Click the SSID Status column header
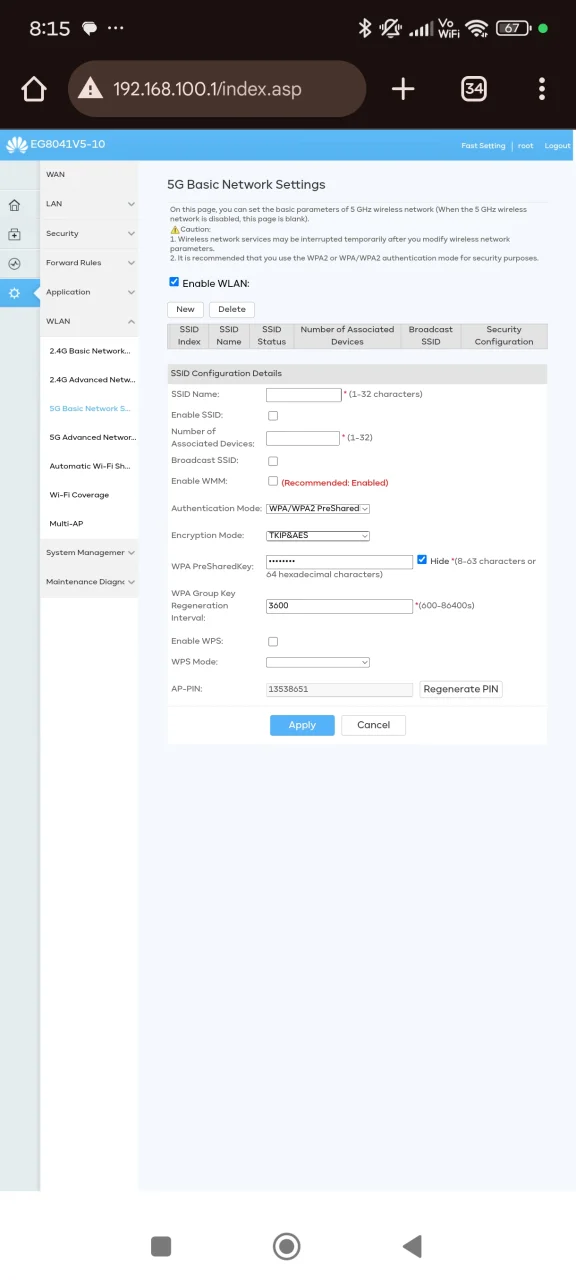Image resolution: width=576 pixels, height=1280 pixels. 271,335
